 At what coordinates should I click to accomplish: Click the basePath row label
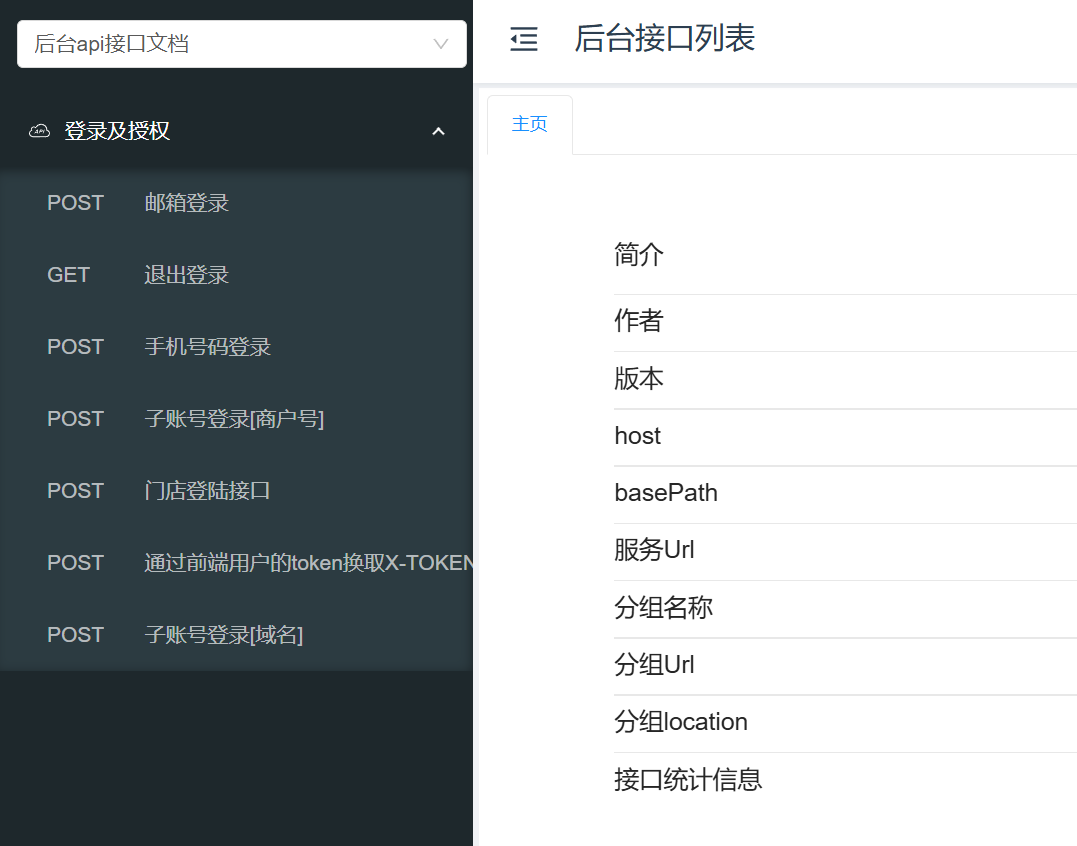click(x=666, y=493)
